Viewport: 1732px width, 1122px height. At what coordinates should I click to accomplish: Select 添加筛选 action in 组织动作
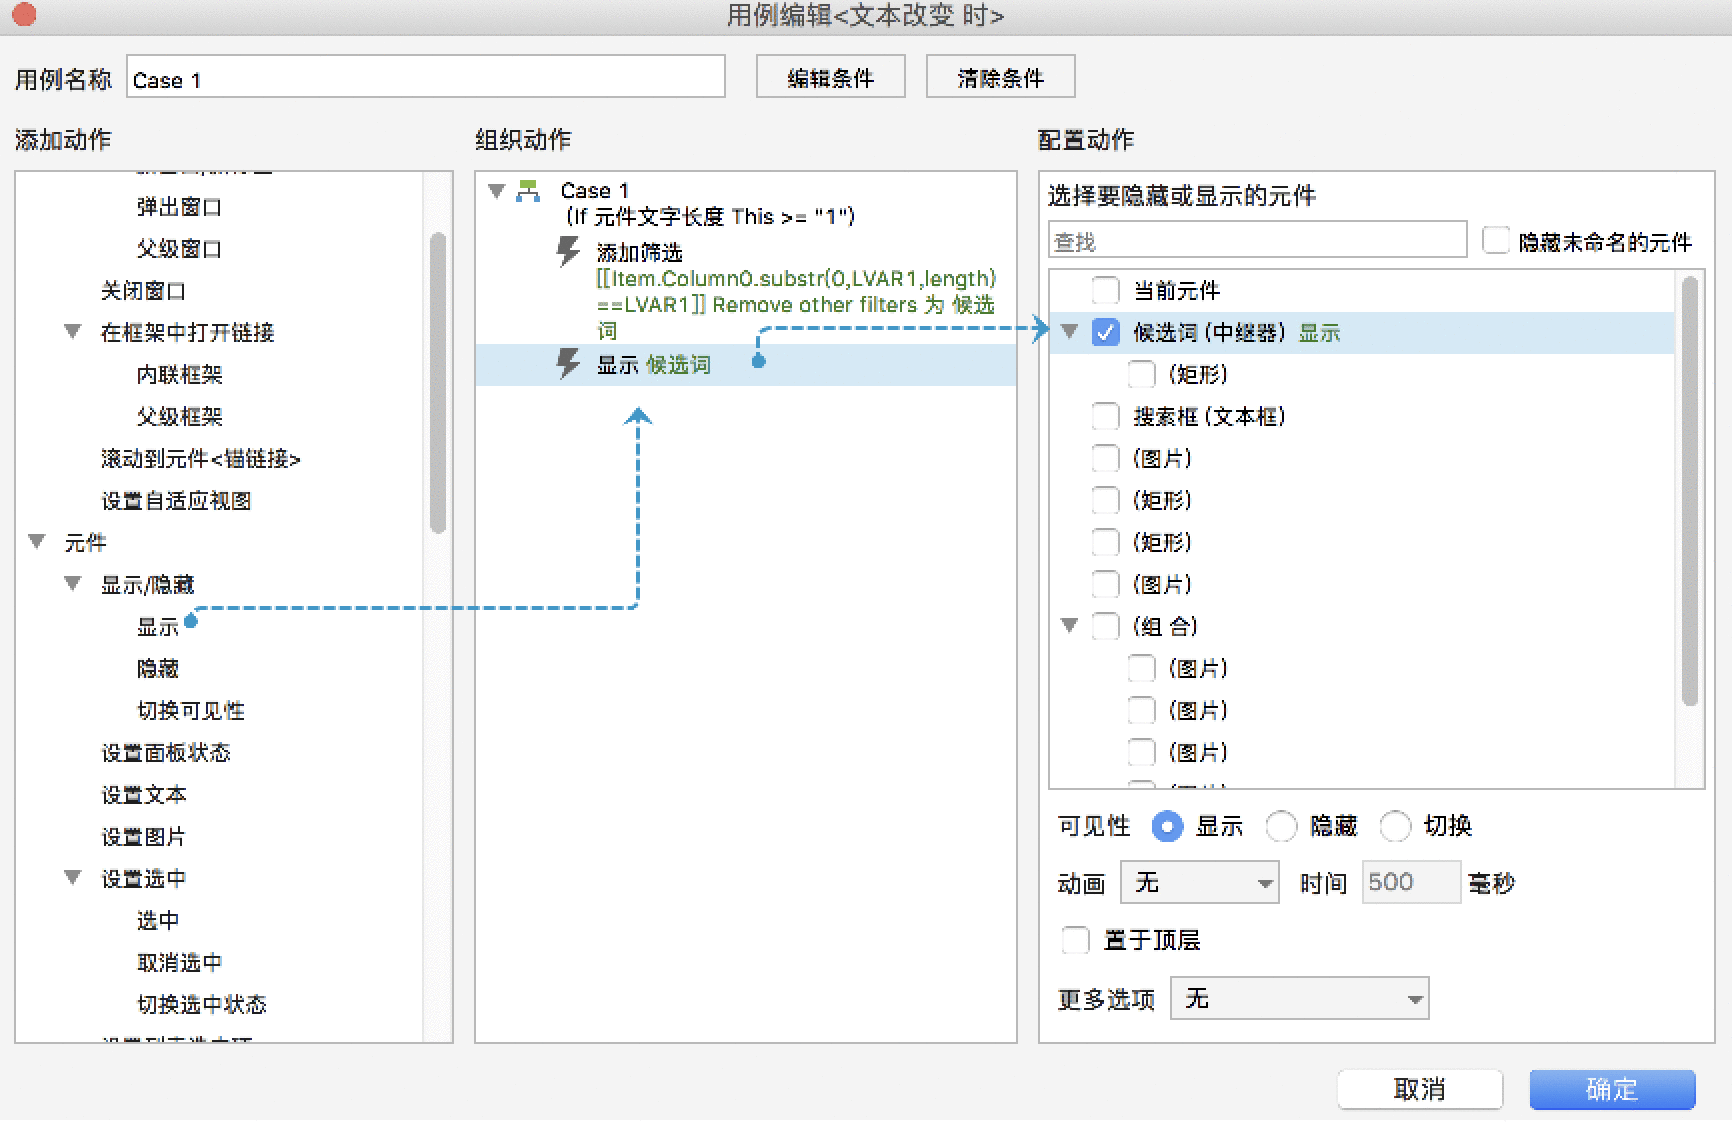[639, 252]
